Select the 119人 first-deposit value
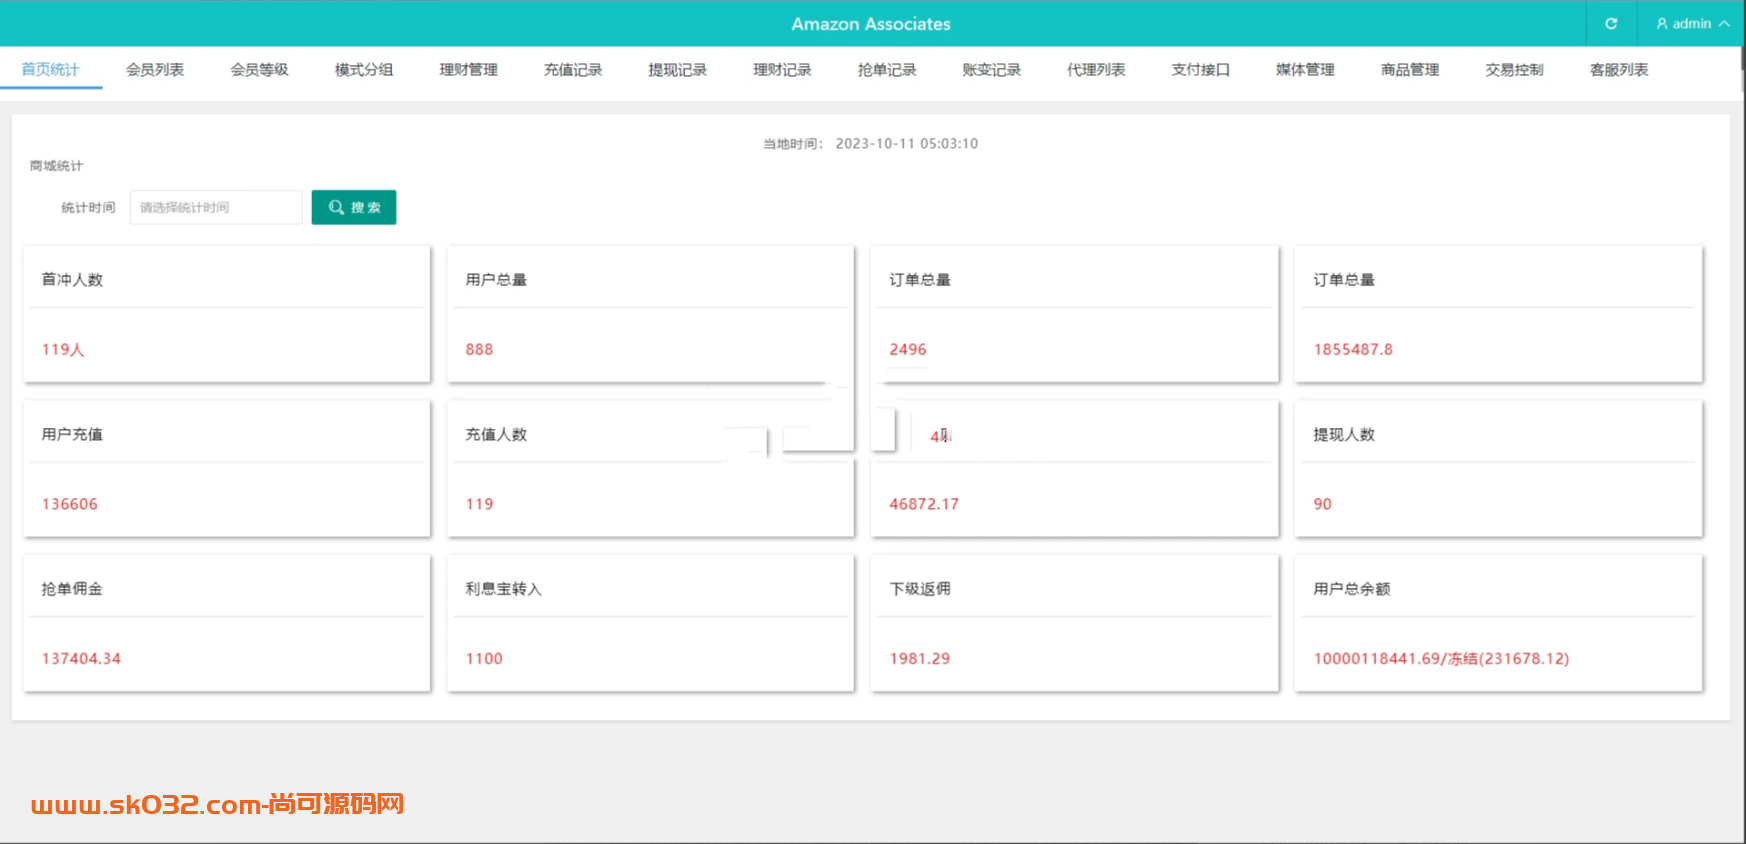1746x844 pixels. click(x=63, y=349)
